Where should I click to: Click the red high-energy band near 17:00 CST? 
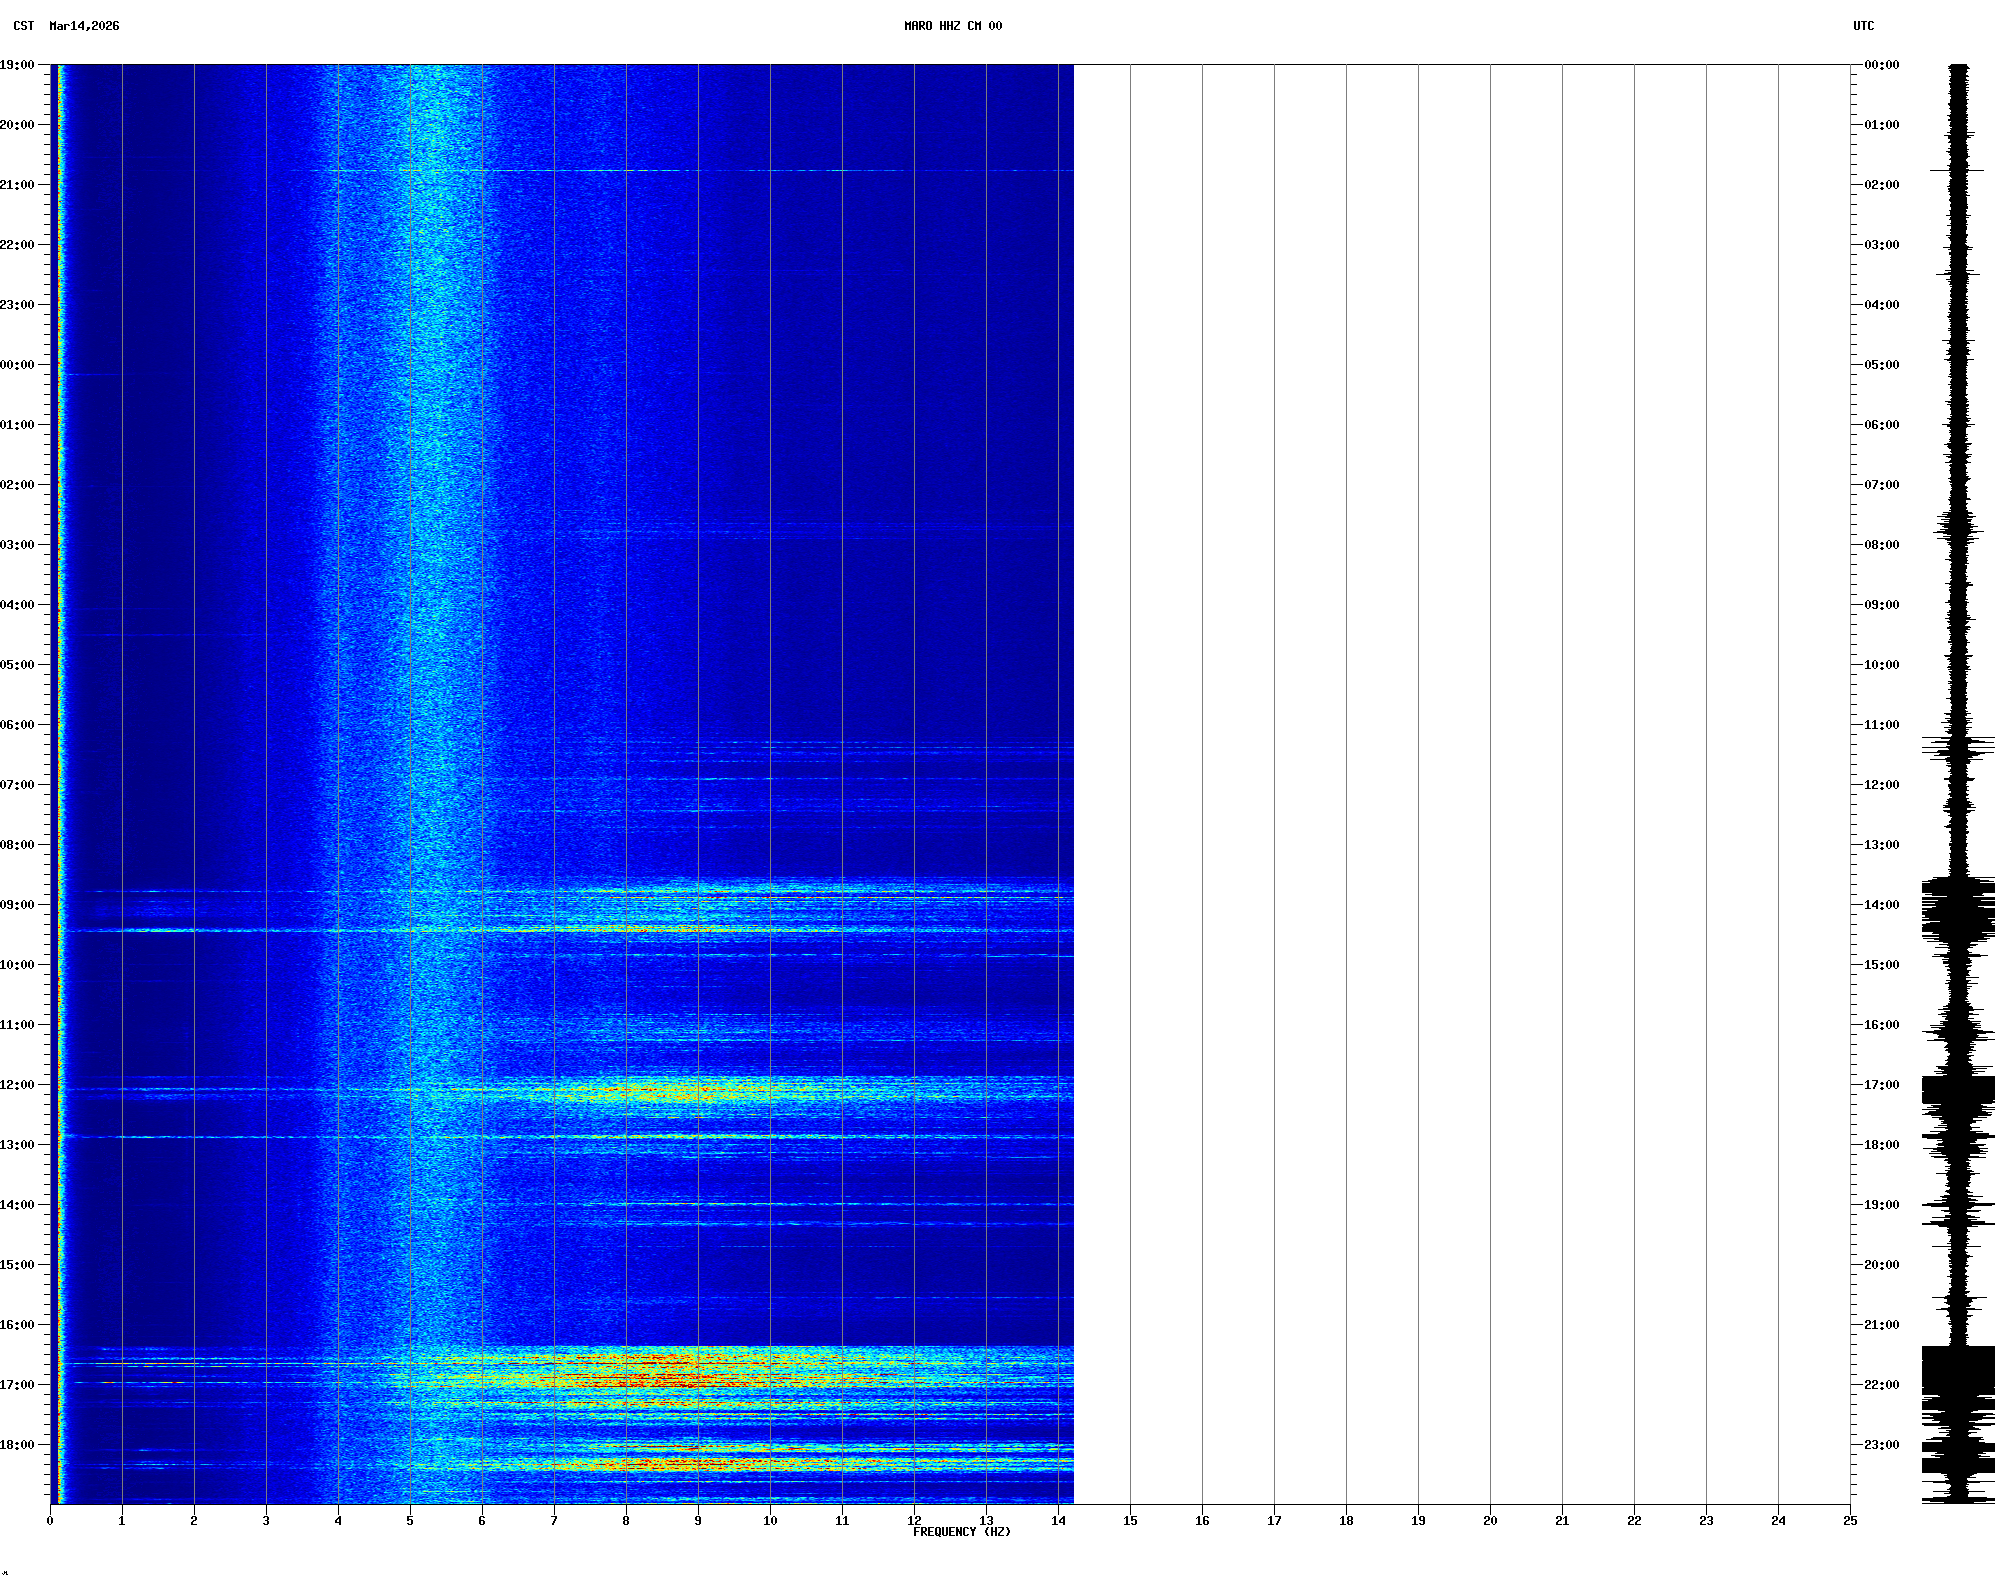[690, 1381]
